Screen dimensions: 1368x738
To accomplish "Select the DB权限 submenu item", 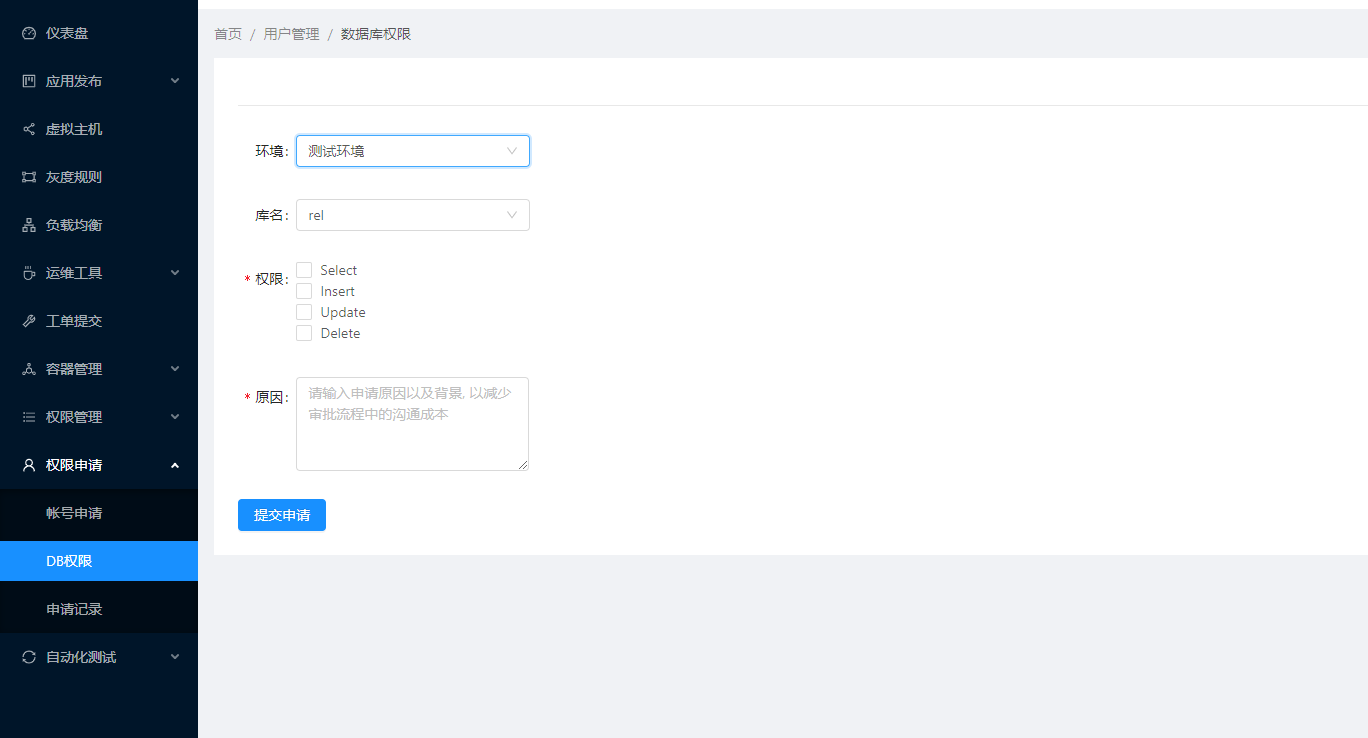I will (x=99, y=561).
